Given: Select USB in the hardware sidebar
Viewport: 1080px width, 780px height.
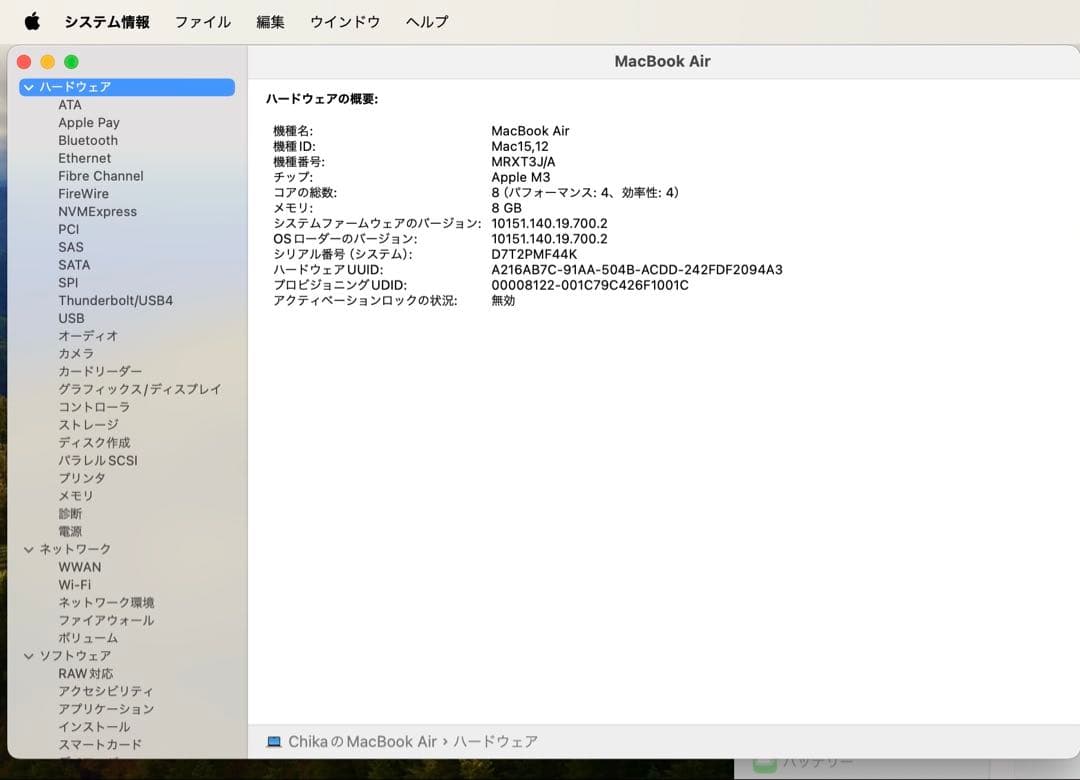Looking at the screenshot, I should (x=72, y=318).
